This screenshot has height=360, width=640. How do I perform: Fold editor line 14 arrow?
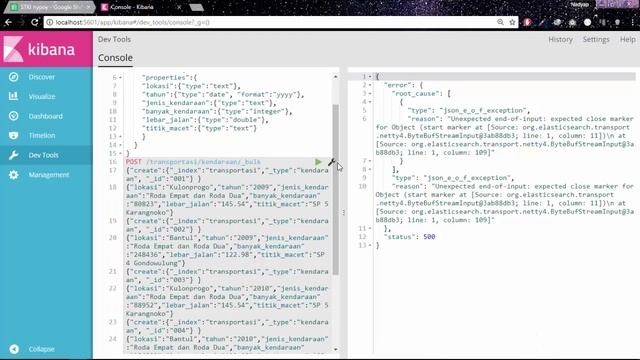tap(120, 145)
